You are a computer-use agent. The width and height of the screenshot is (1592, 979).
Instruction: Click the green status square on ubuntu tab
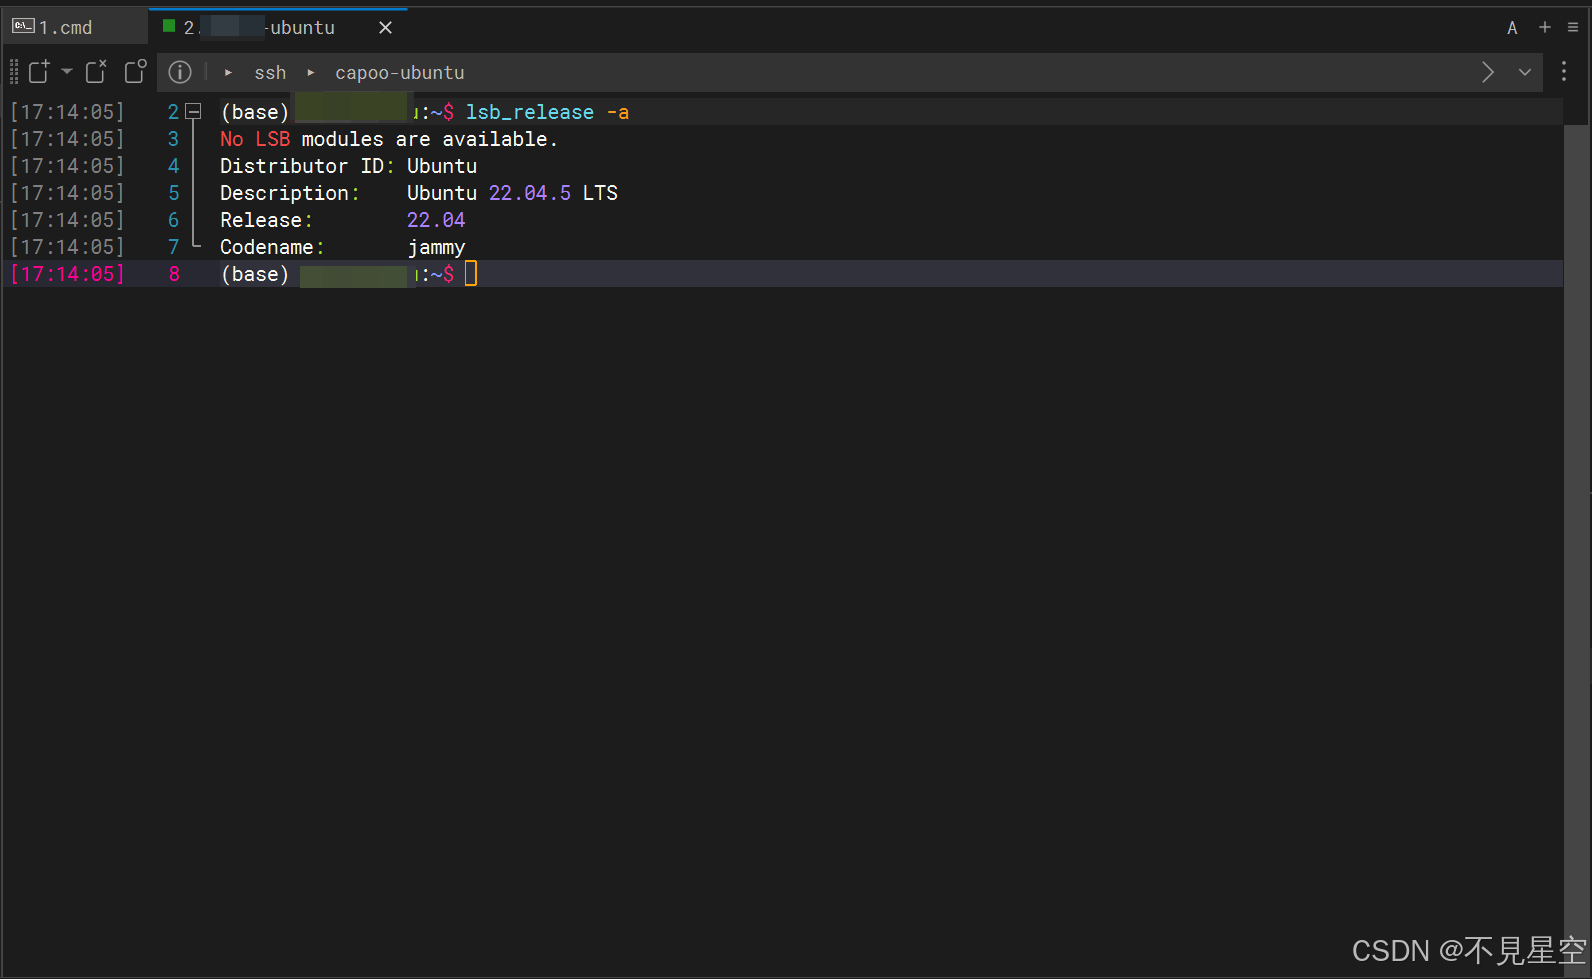pos(169,26)
